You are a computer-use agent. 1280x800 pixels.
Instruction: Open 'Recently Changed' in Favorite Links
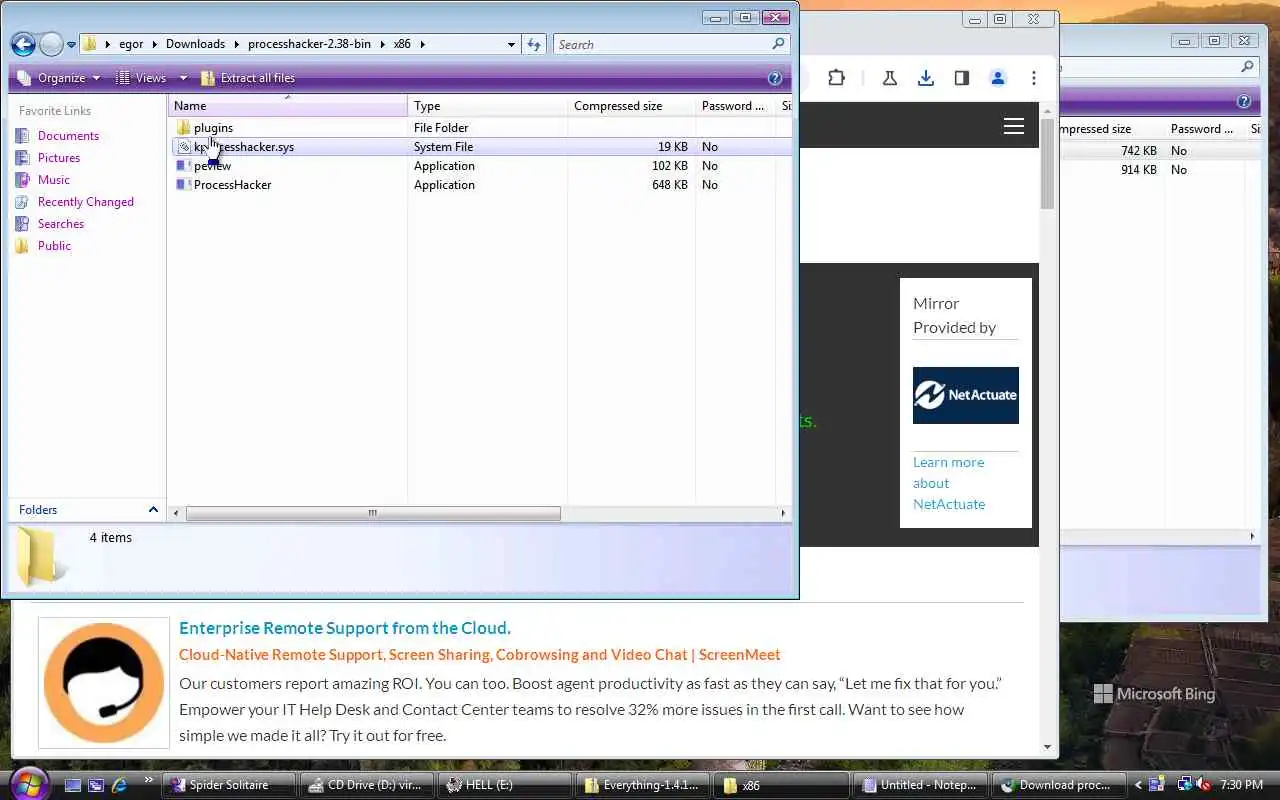(x=85, y=202)
